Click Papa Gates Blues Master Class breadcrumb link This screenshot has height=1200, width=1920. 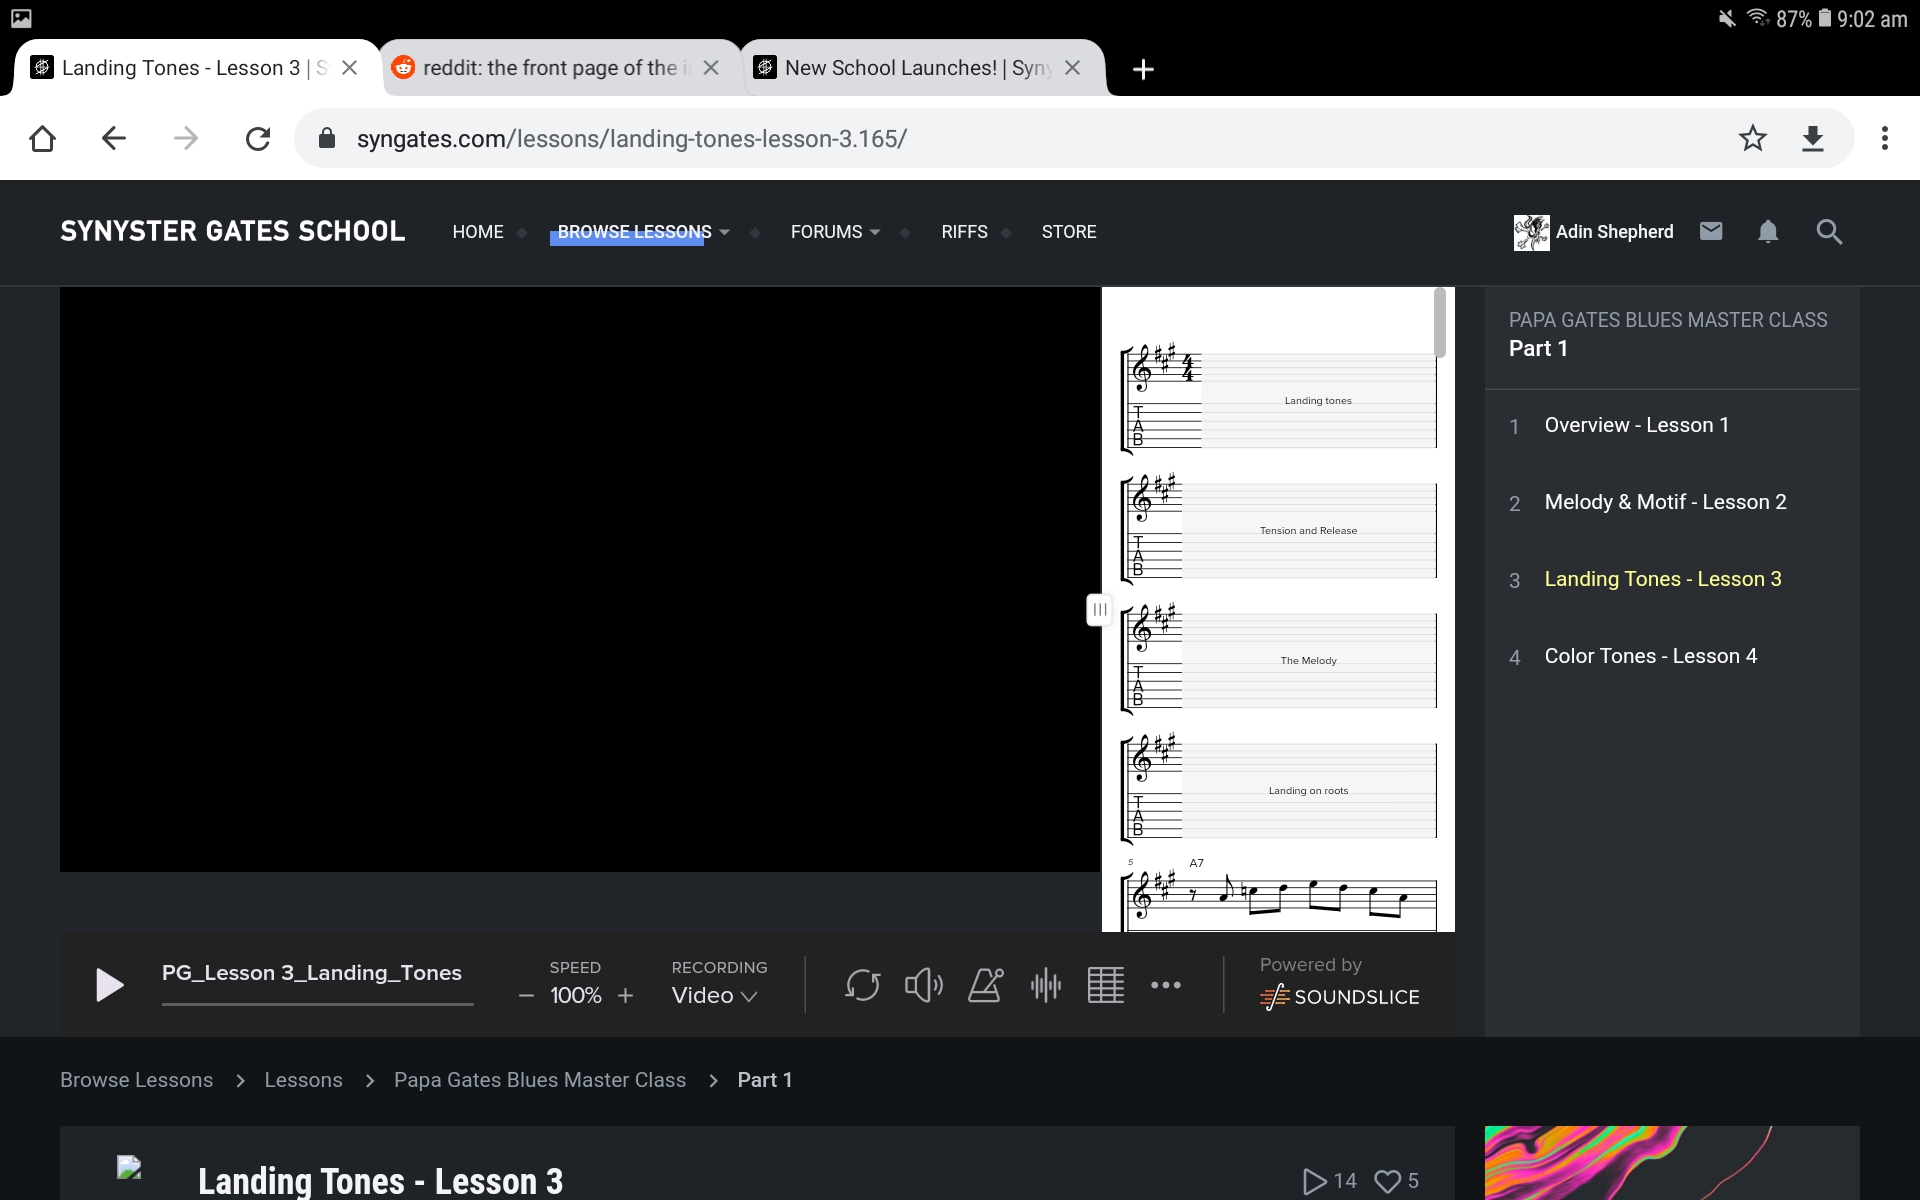click(539, 1080)
